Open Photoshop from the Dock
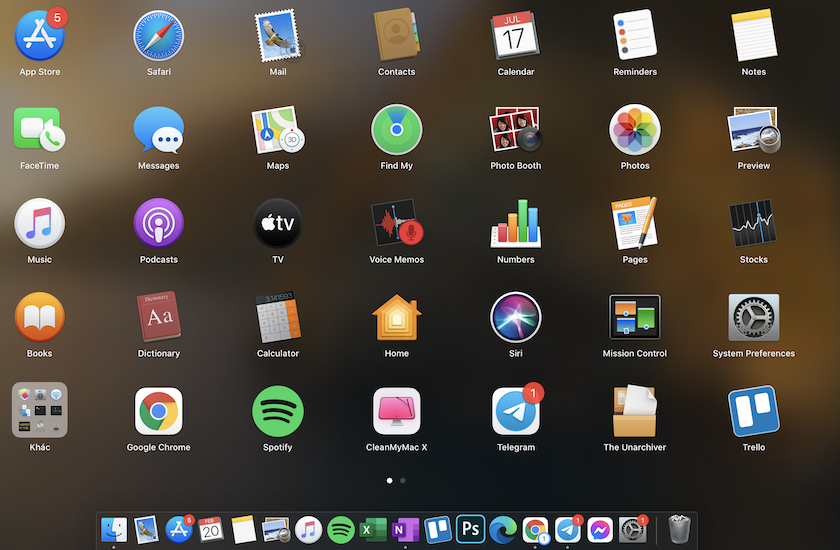This screenshot has width=840, height=550. [470, 528]
